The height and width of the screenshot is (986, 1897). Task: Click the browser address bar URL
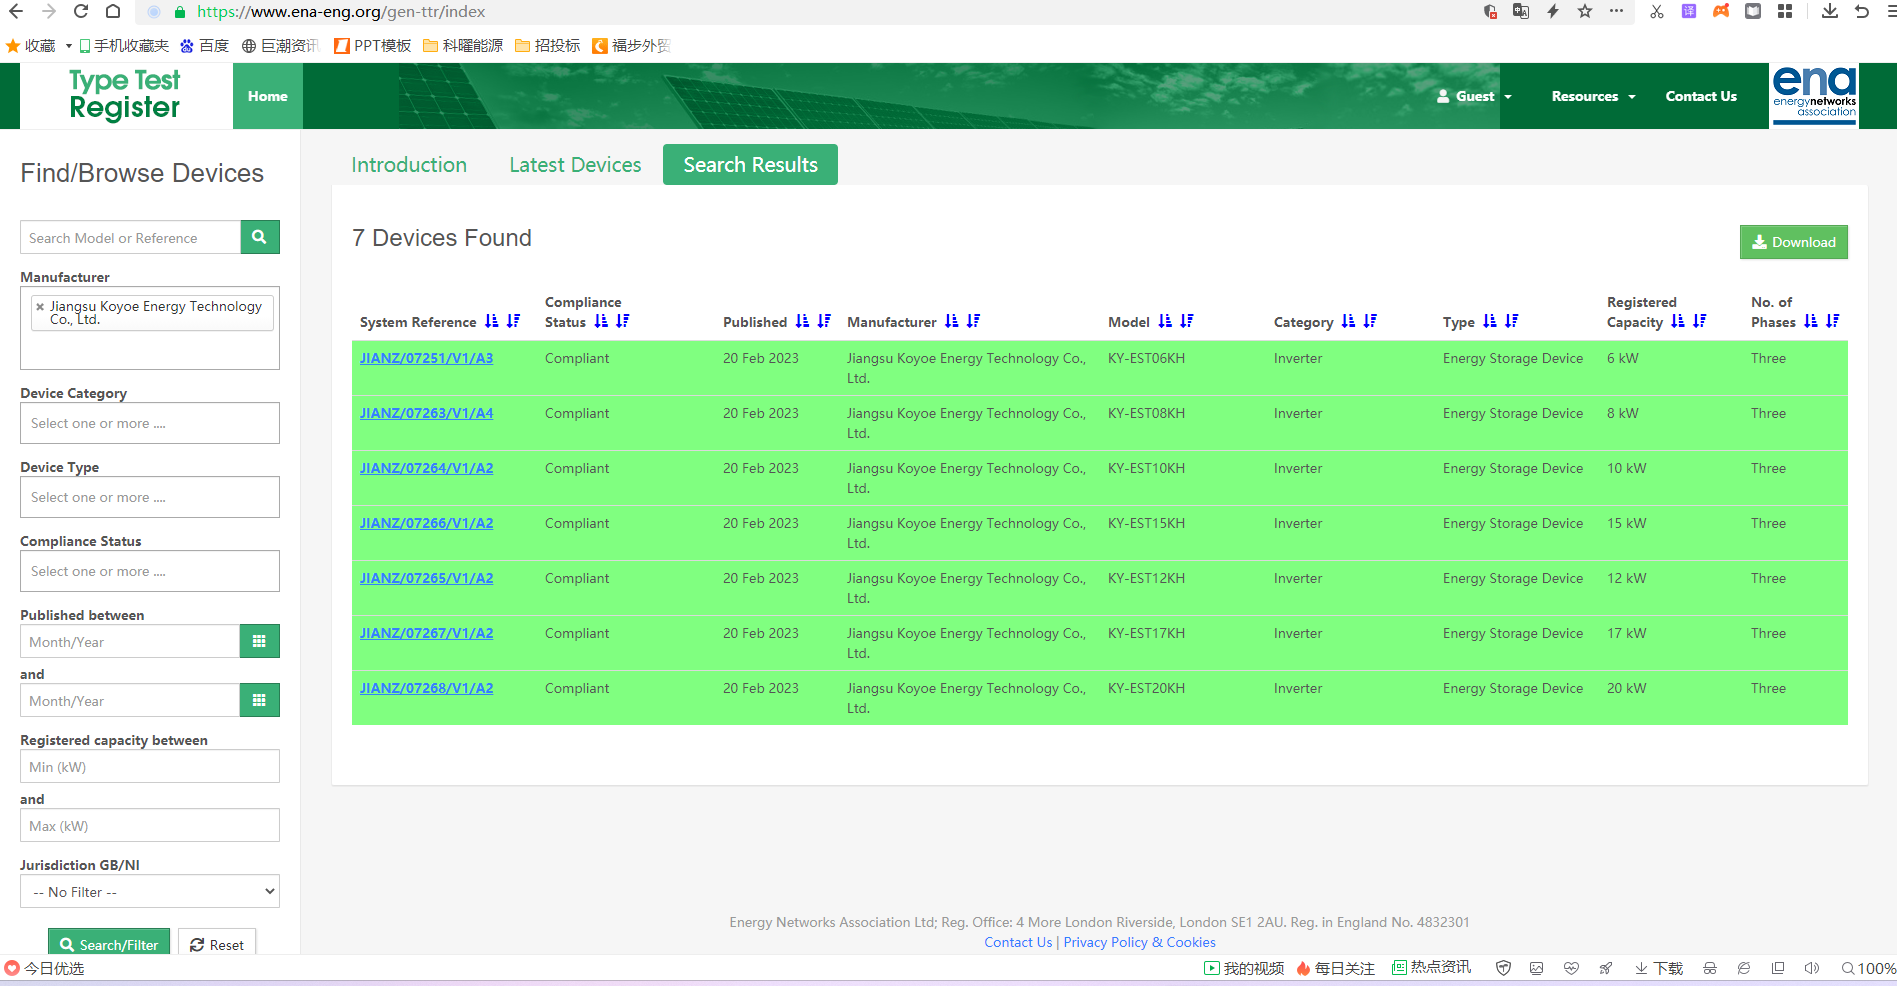tap(341, 12)
